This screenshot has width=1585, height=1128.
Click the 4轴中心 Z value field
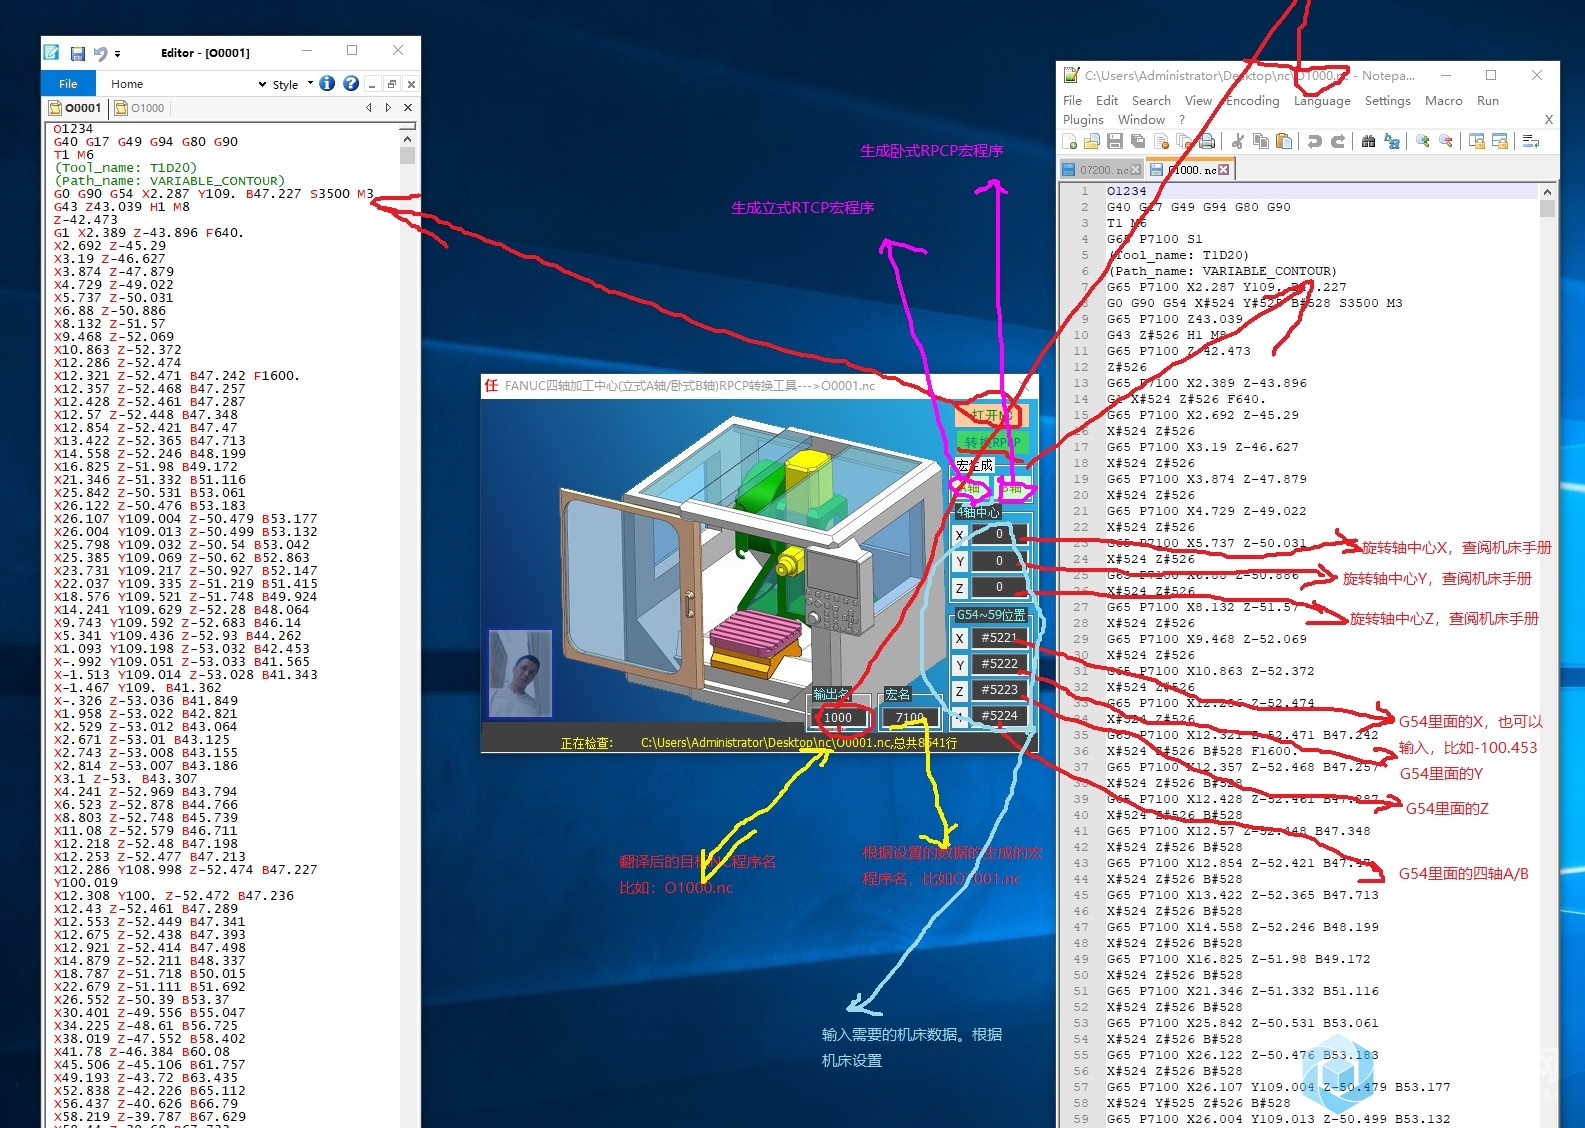tap(999, 587)
